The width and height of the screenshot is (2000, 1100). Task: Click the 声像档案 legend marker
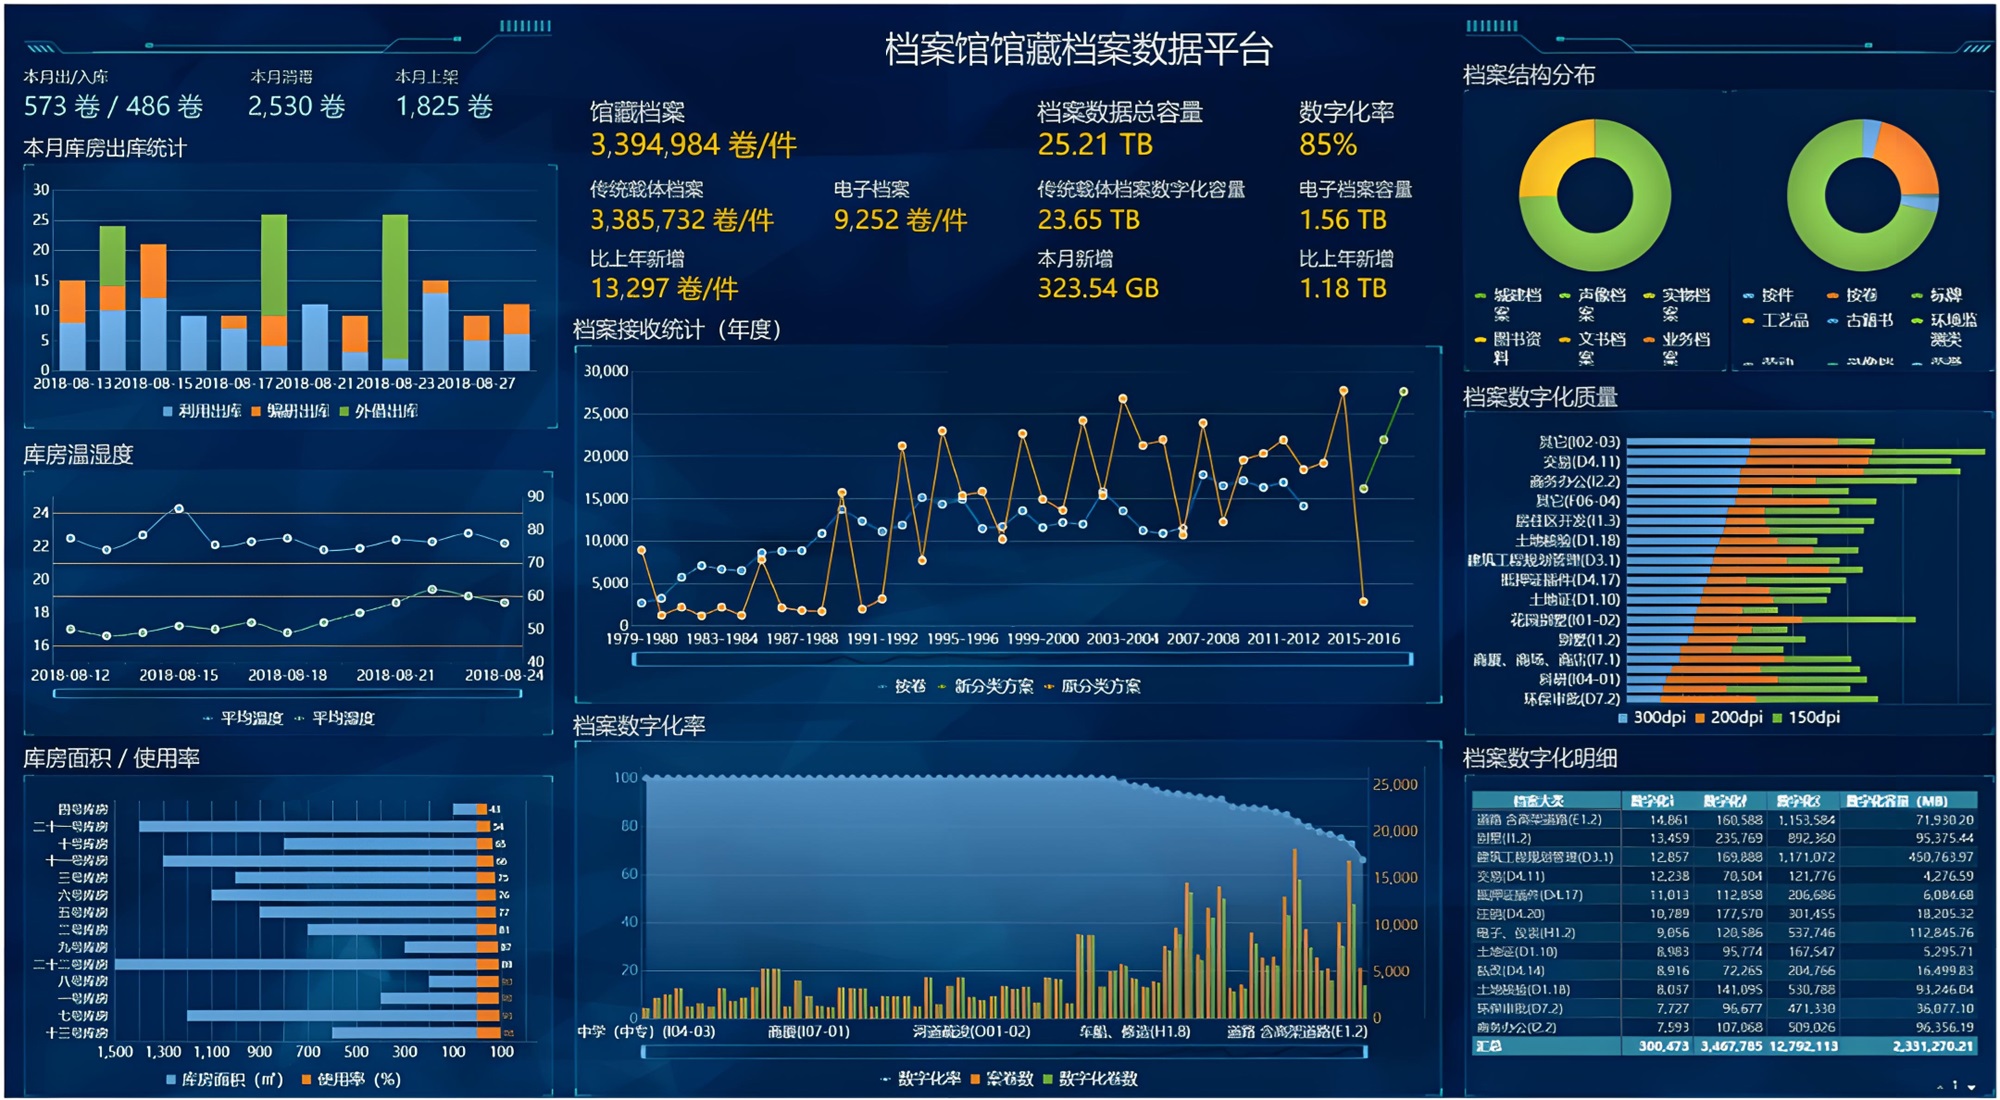click(x=1564, y=296)
